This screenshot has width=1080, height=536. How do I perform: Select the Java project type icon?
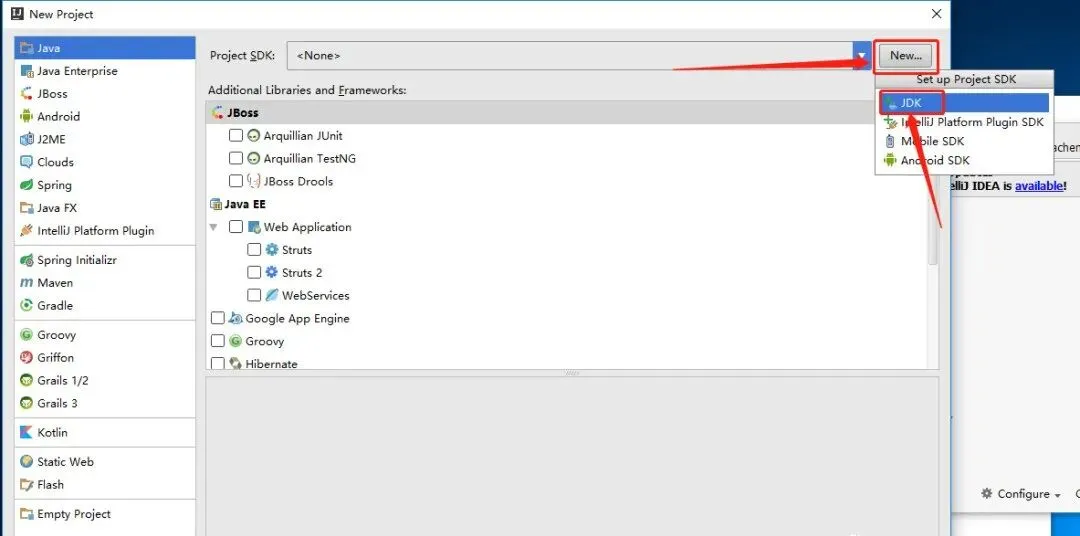(x=27, y=48)
